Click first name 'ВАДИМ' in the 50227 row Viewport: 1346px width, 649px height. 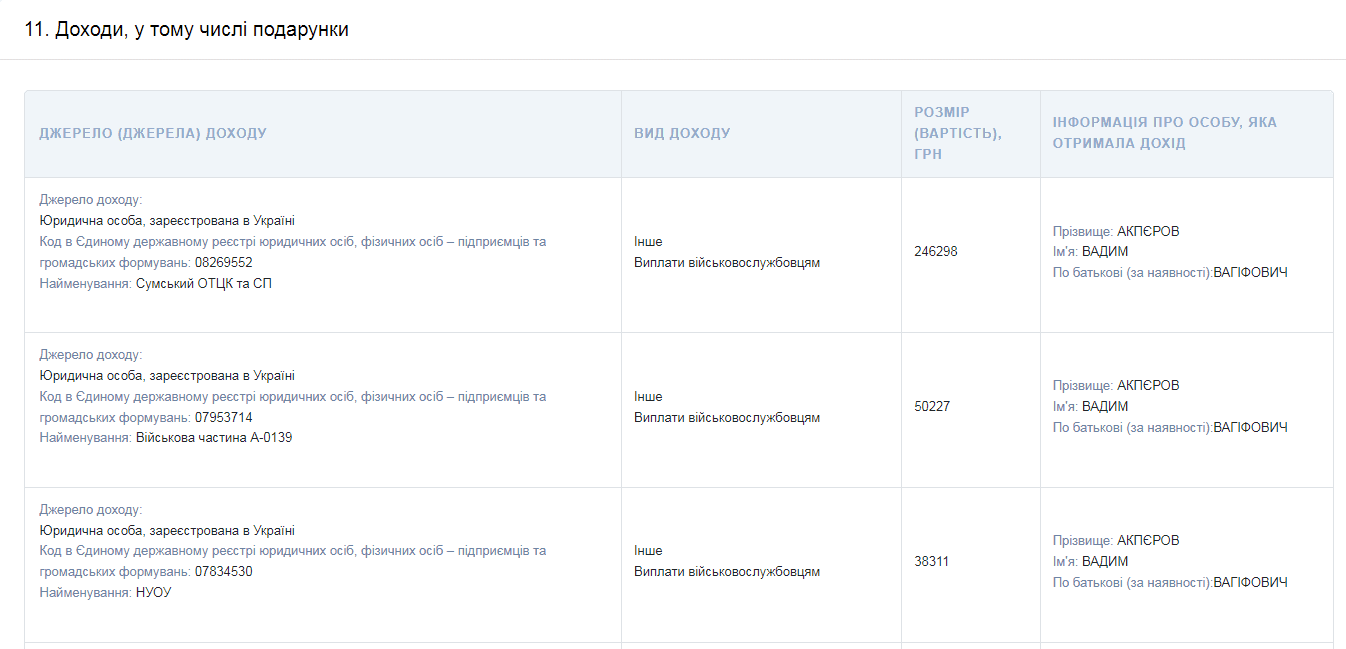coord(1105,407)
